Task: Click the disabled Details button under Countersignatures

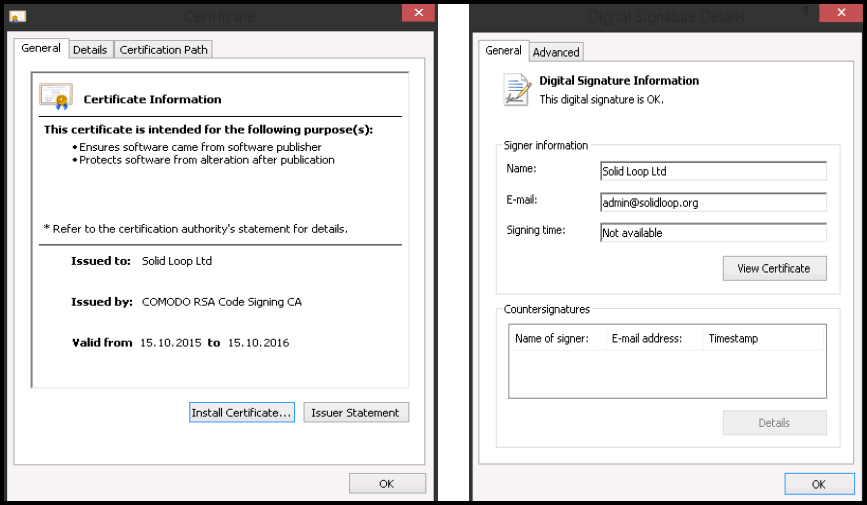Action: coord(774,423)
